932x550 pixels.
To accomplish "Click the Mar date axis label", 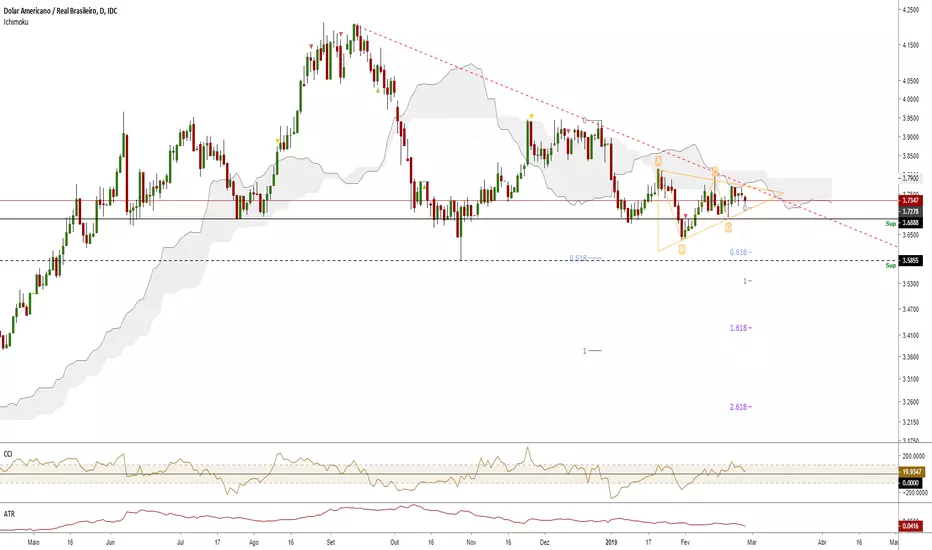I will pyautogui.click(x=752, y=543).
